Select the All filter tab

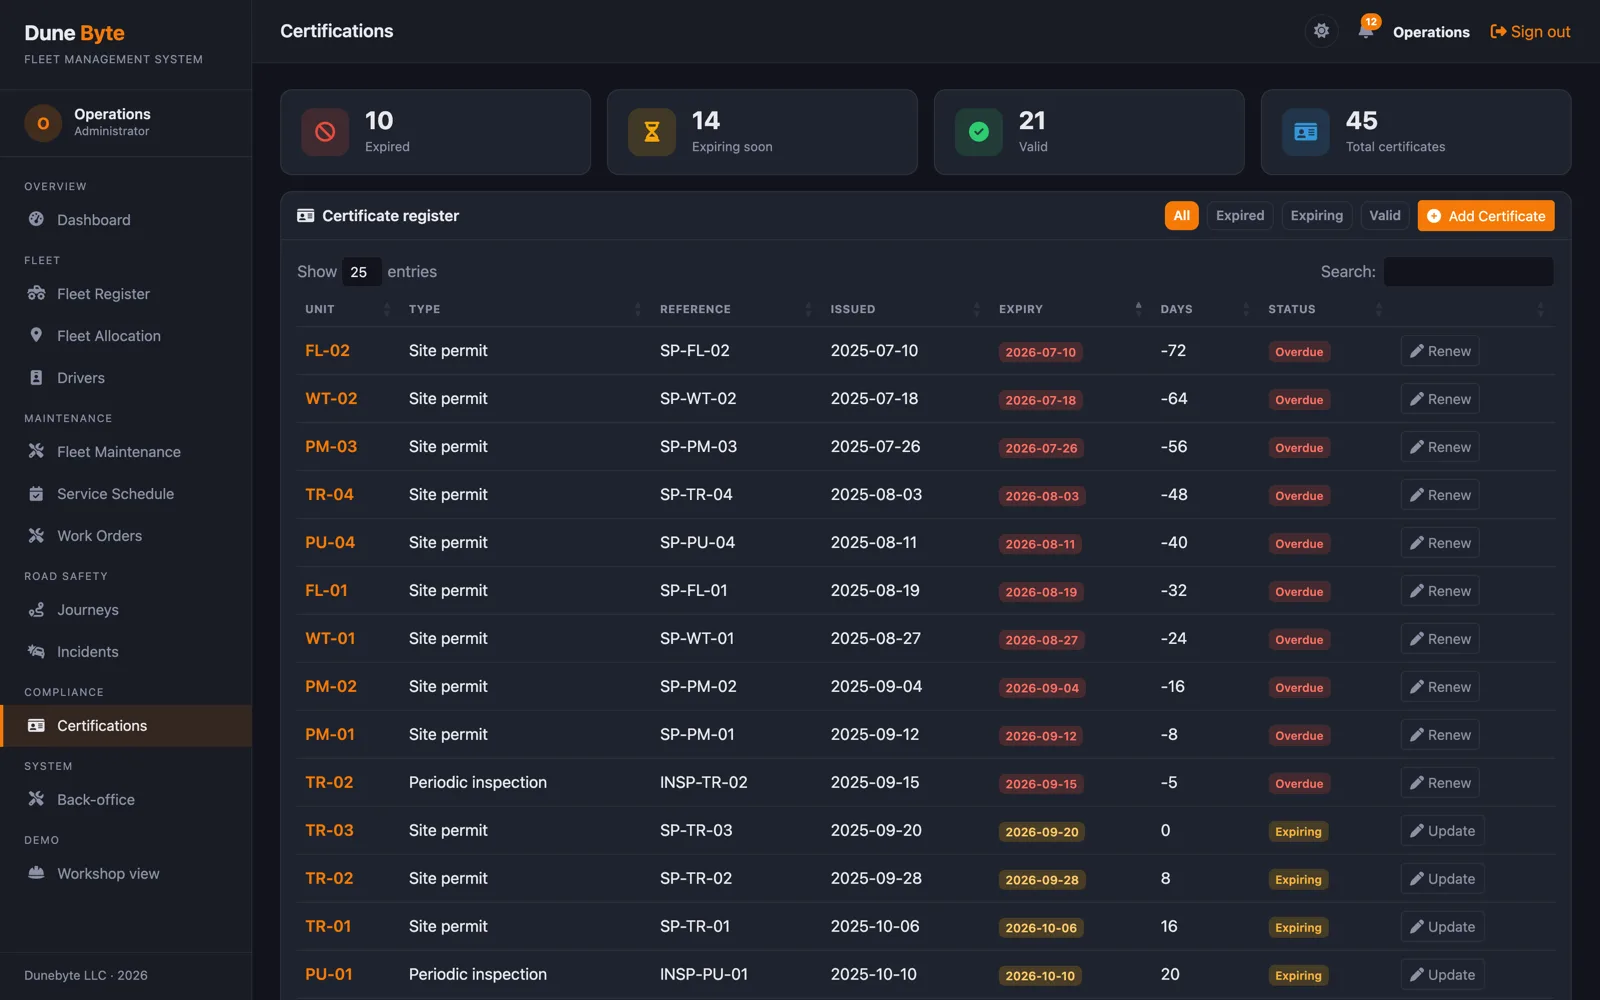tap(1181, 216)
